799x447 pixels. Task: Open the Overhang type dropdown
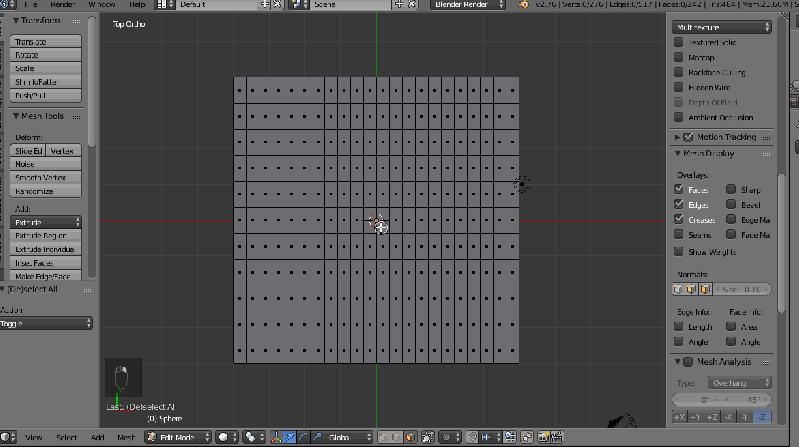tap(739, 383)
